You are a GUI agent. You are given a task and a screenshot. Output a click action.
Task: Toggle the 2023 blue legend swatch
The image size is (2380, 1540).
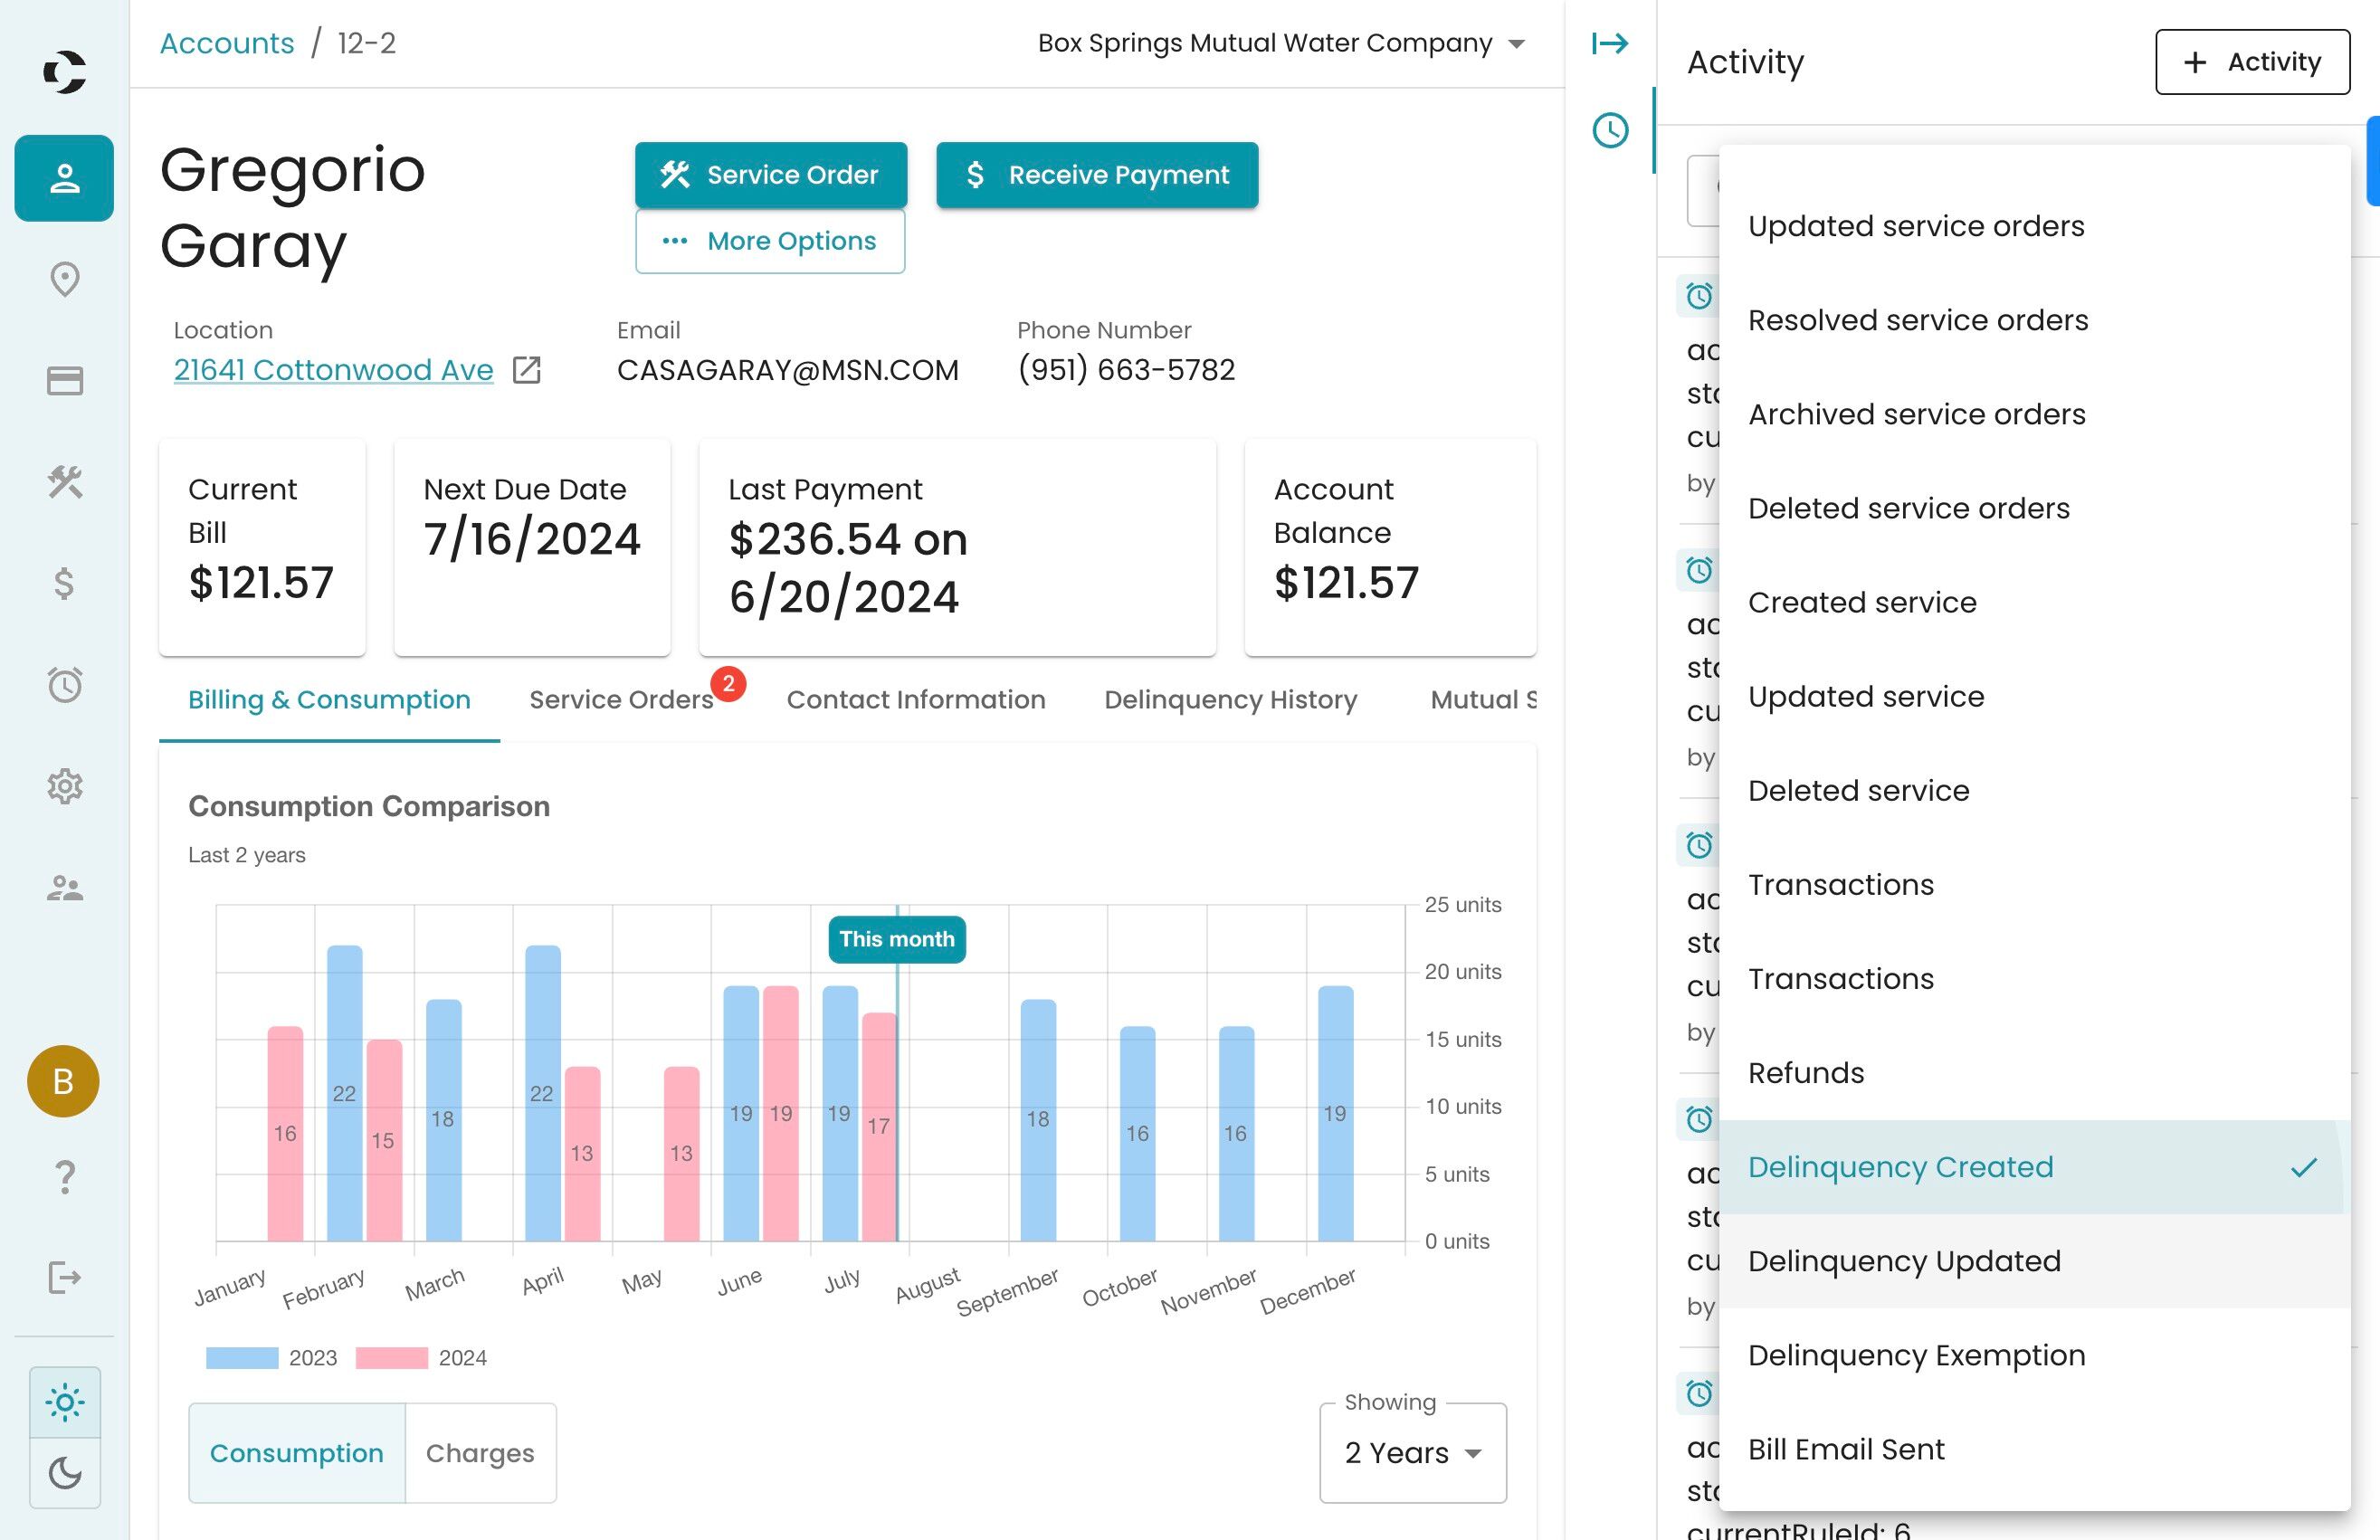[x=242, y=1357]
